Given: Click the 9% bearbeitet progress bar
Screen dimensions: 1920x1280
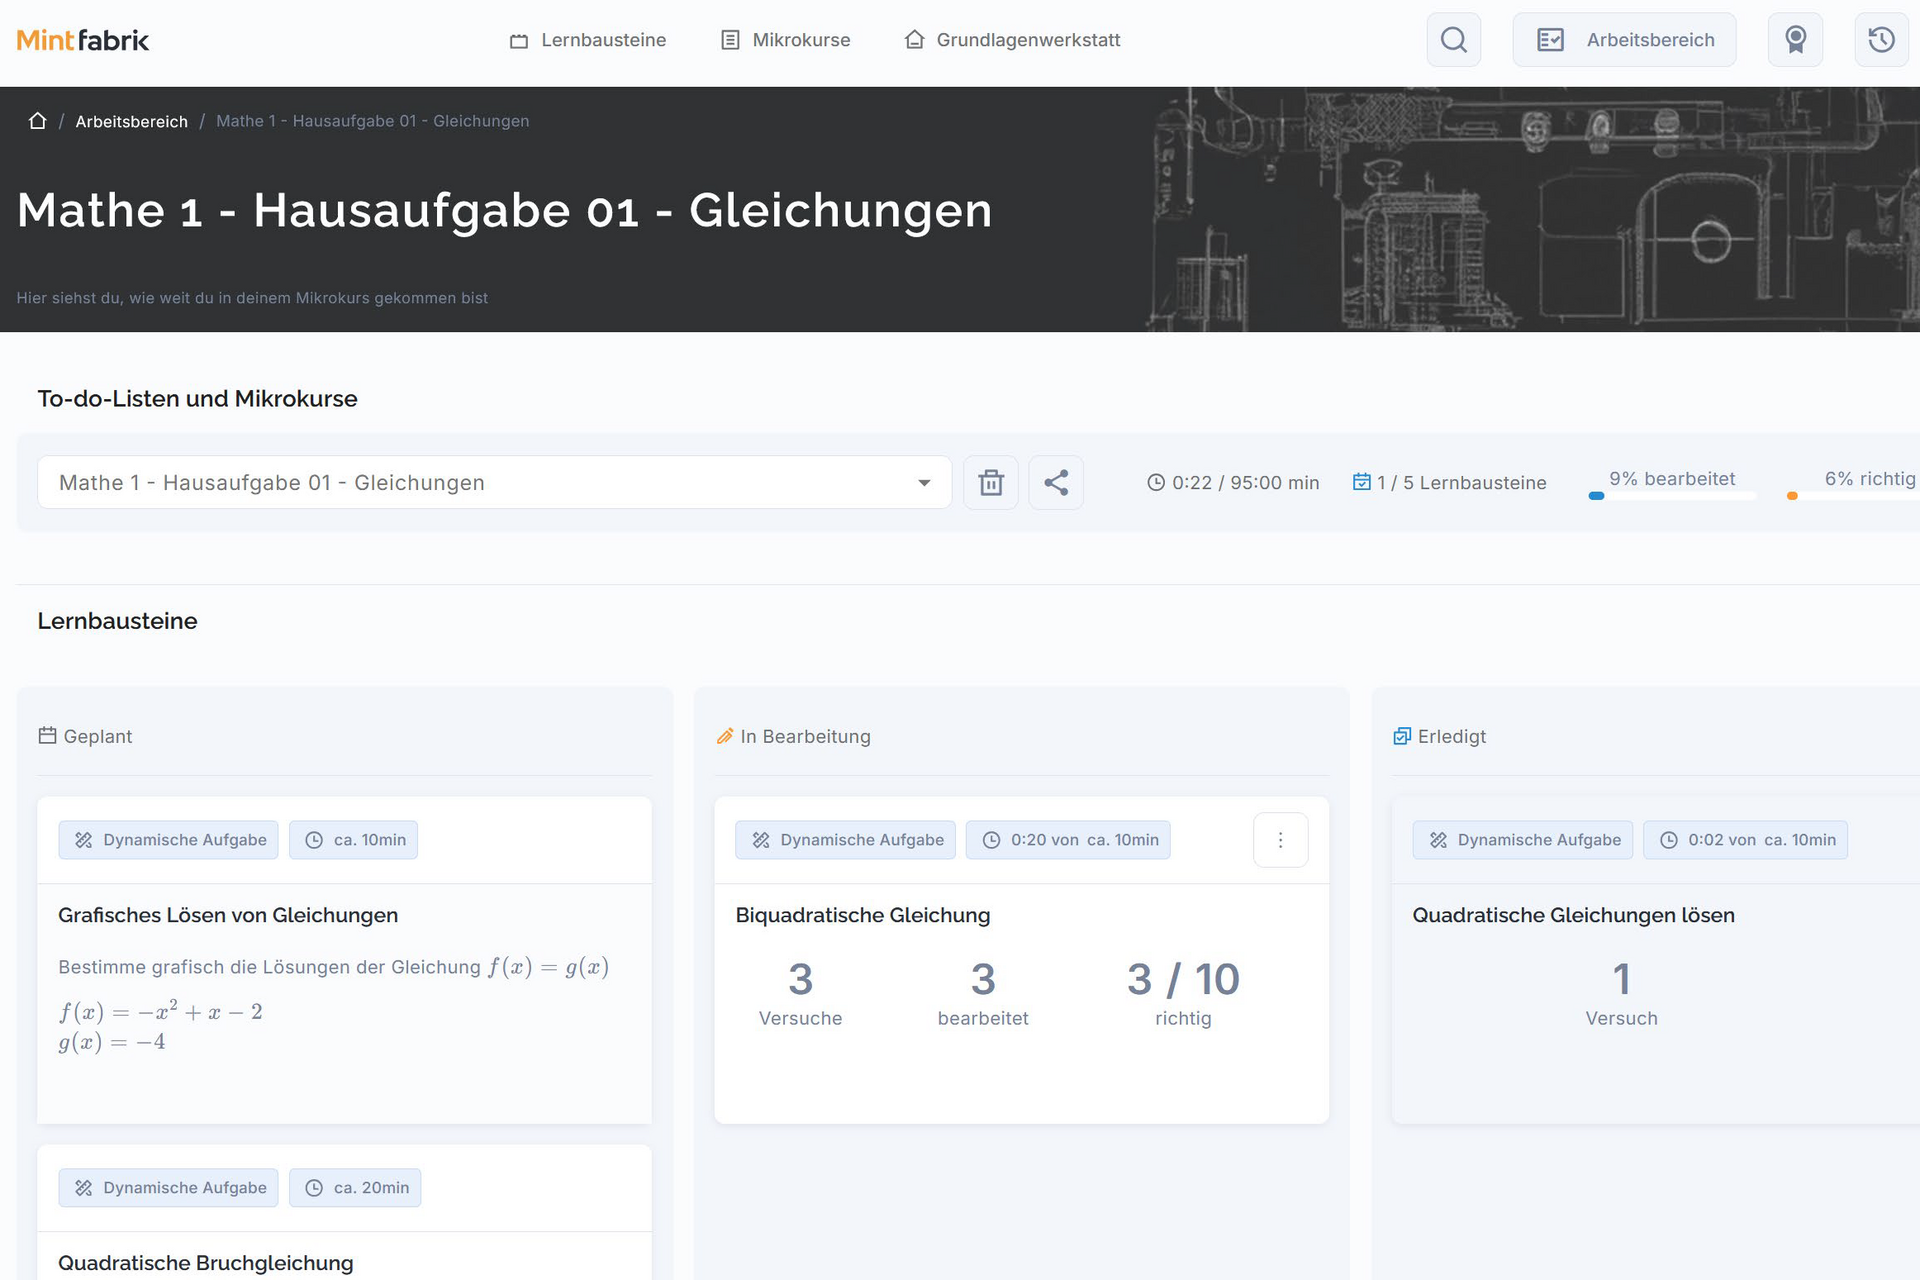Looking at the screenshot, I should pos(1672,495).
